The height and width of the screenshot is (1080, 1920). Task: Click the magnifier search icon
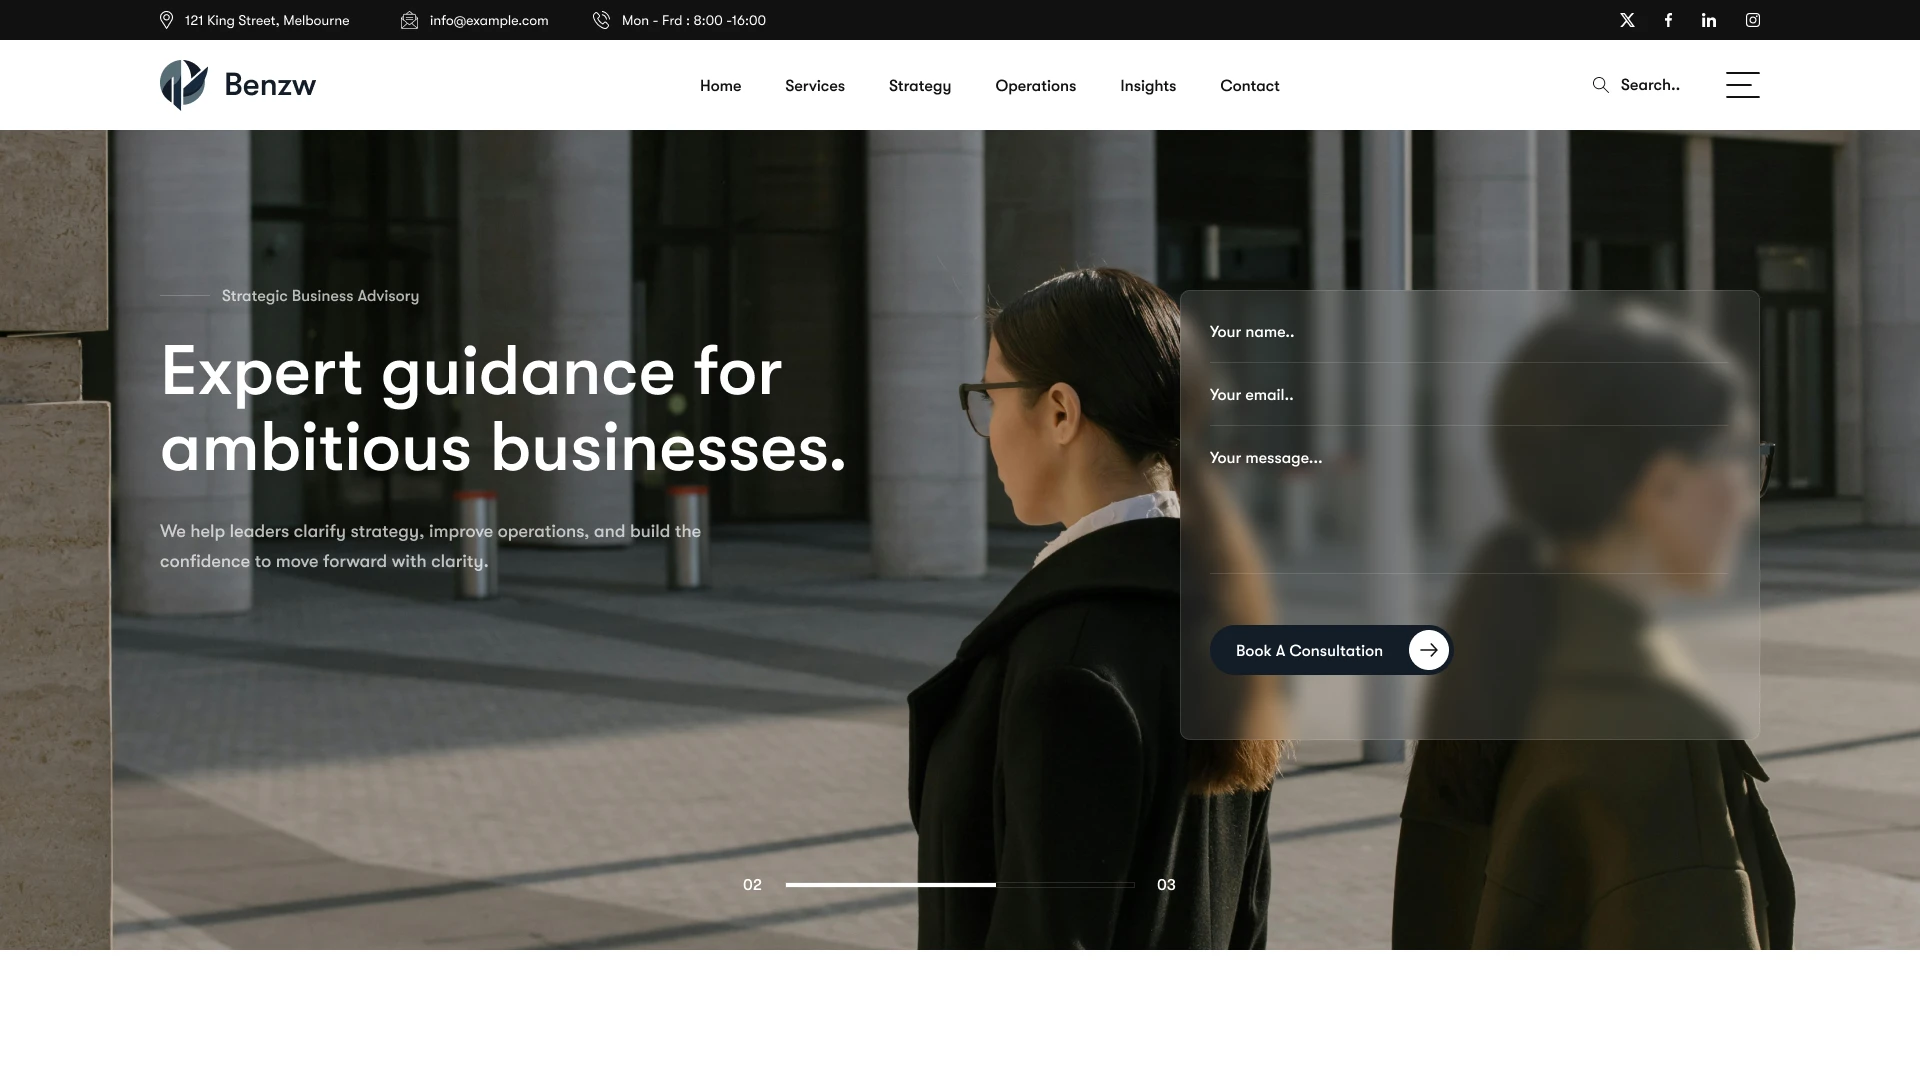click(1600, 85)
